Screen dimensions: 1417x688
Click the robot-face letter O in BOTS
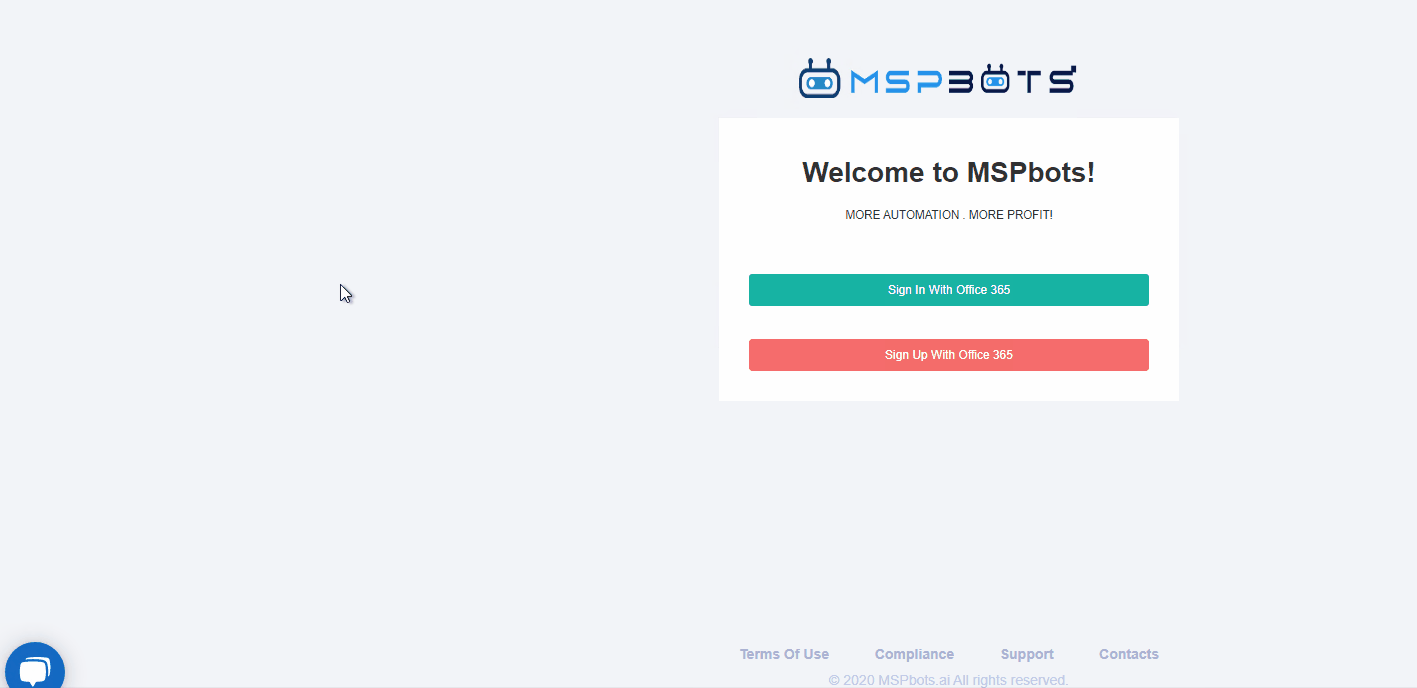tap(994, 80)
